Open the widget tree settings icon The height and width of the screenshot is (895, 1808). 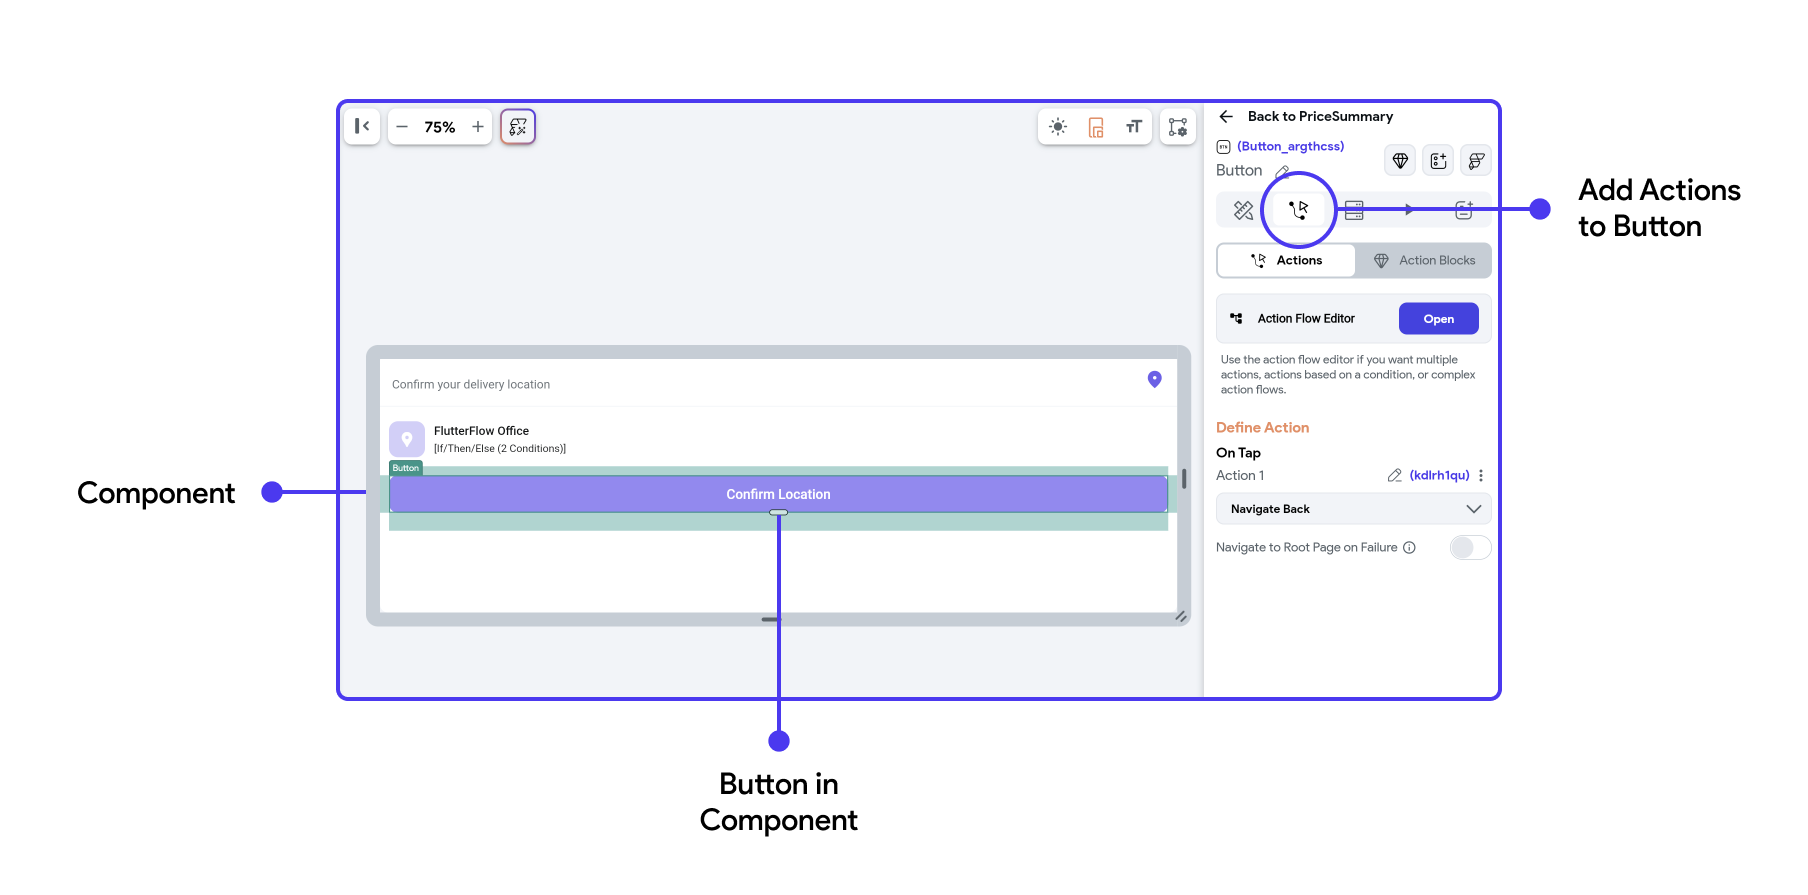(x=1178, y=127)
